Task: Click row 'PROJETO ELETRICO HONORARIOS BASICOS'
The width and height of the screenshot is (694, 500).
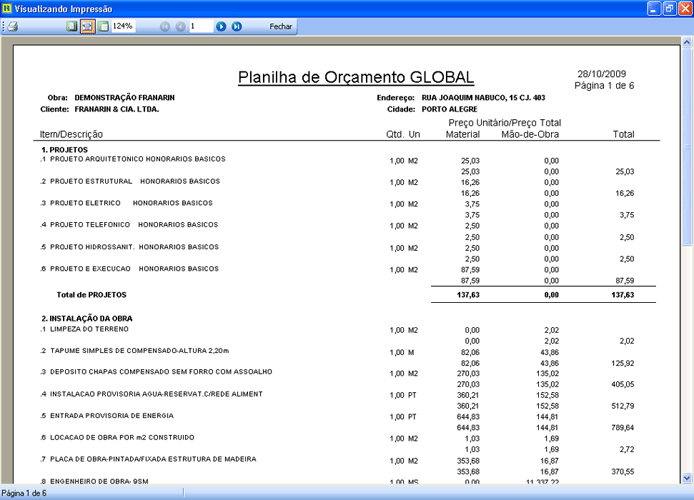Action: click(131, 203)
